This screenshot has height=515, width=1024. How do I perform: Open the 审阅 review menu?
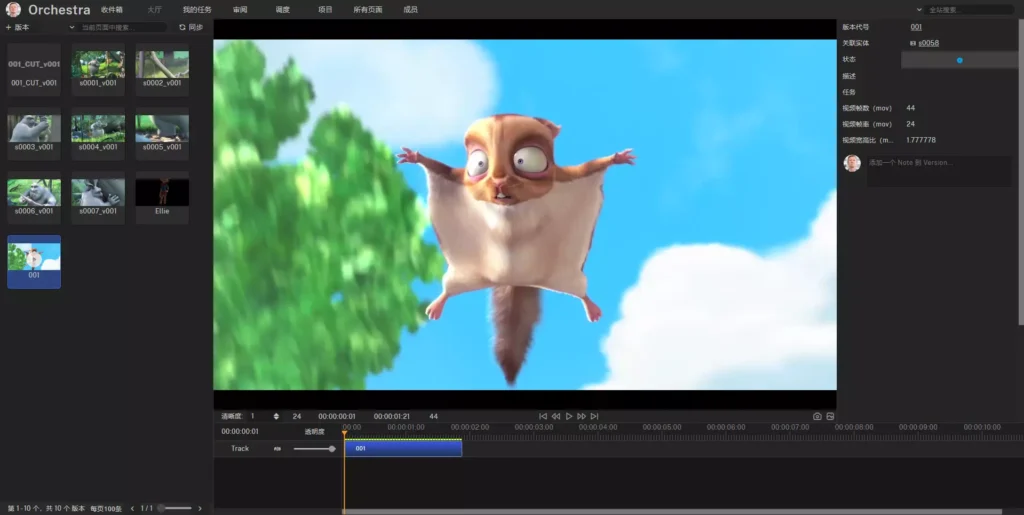[240, 10]
